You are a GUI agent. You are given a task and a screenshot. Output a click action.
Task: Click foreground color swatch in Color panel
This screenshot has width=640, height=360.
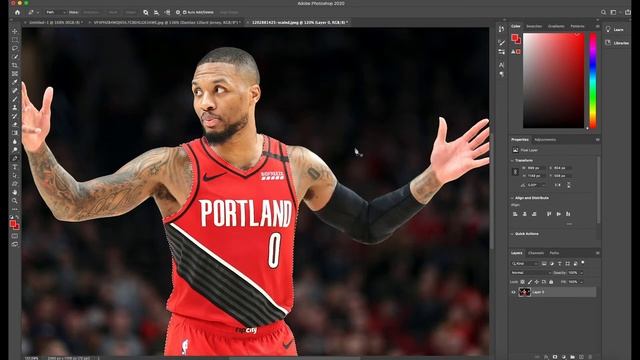point(514,38)
